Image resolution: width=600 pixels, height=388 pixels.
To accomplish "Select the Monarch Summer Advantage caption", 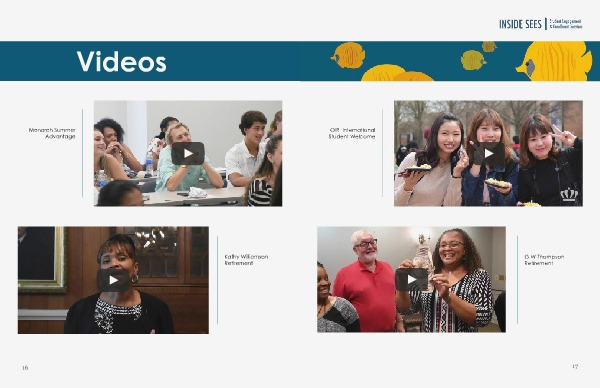I will 52,133.
